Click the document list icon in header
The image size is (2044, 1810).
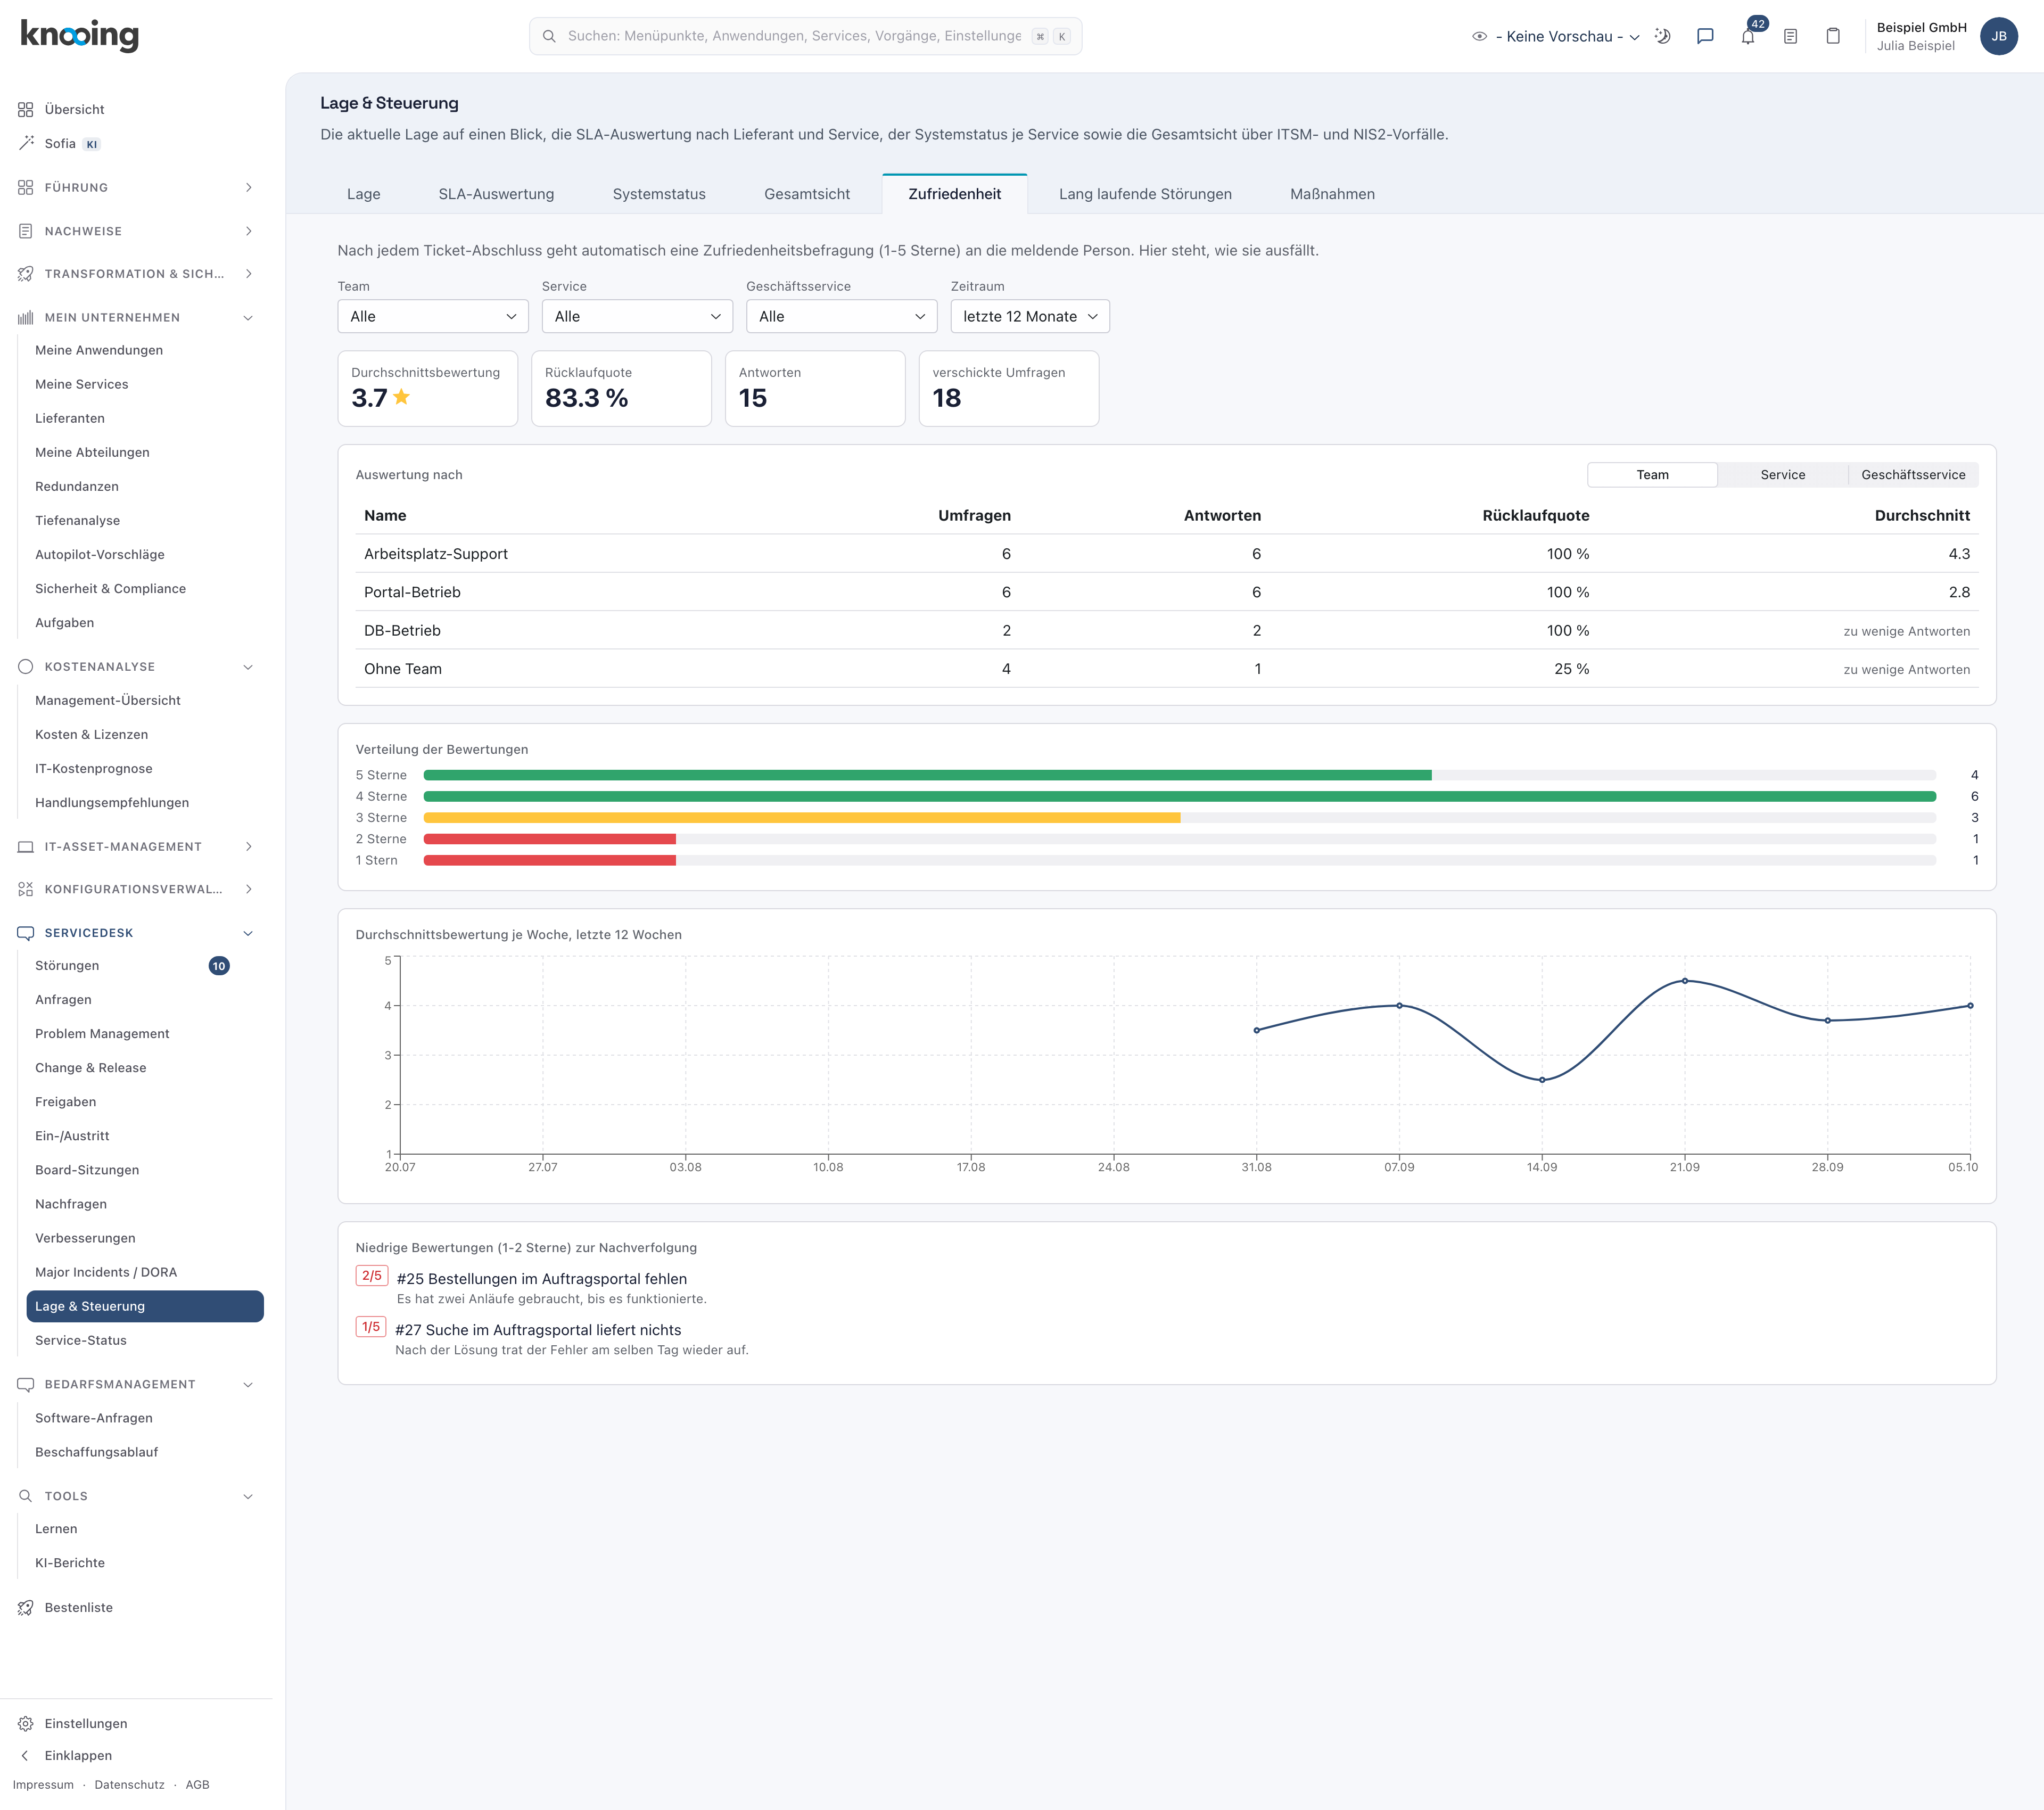pyautogui.click(x=1790, y=36)
